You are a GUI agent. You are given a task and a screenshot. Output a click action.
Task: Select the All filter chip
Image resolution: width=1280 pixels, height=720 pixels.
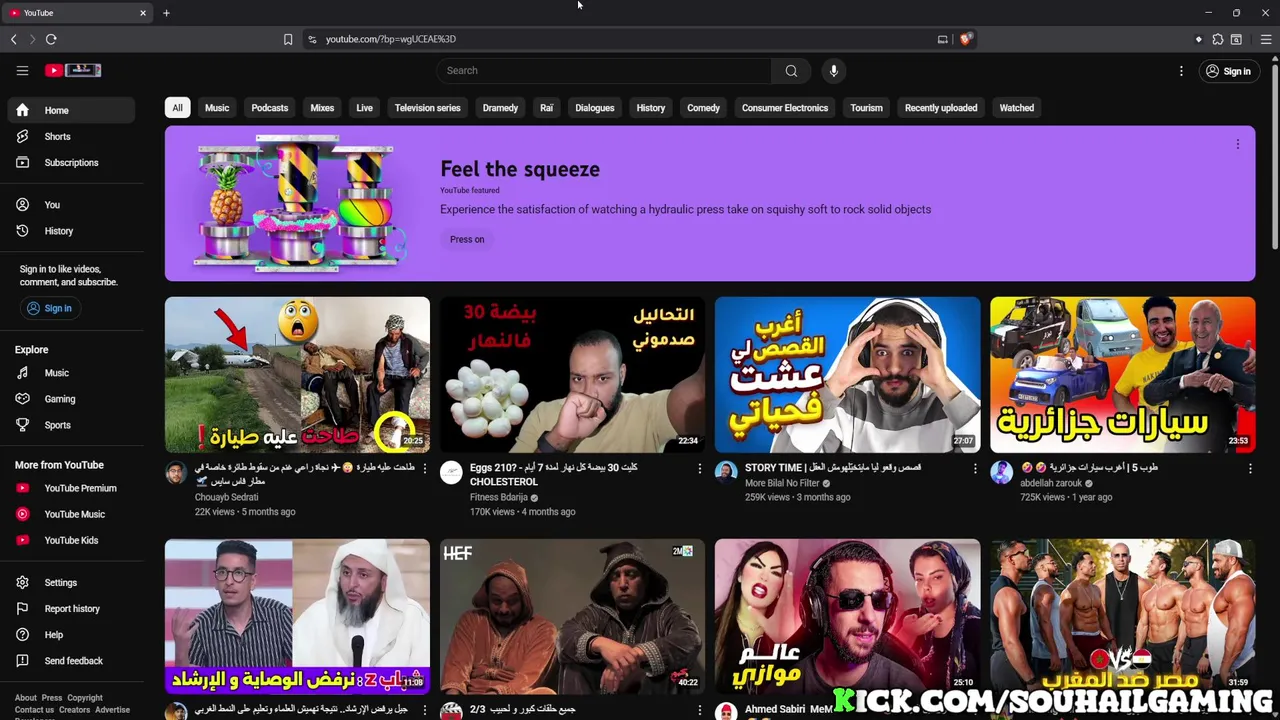177,108
